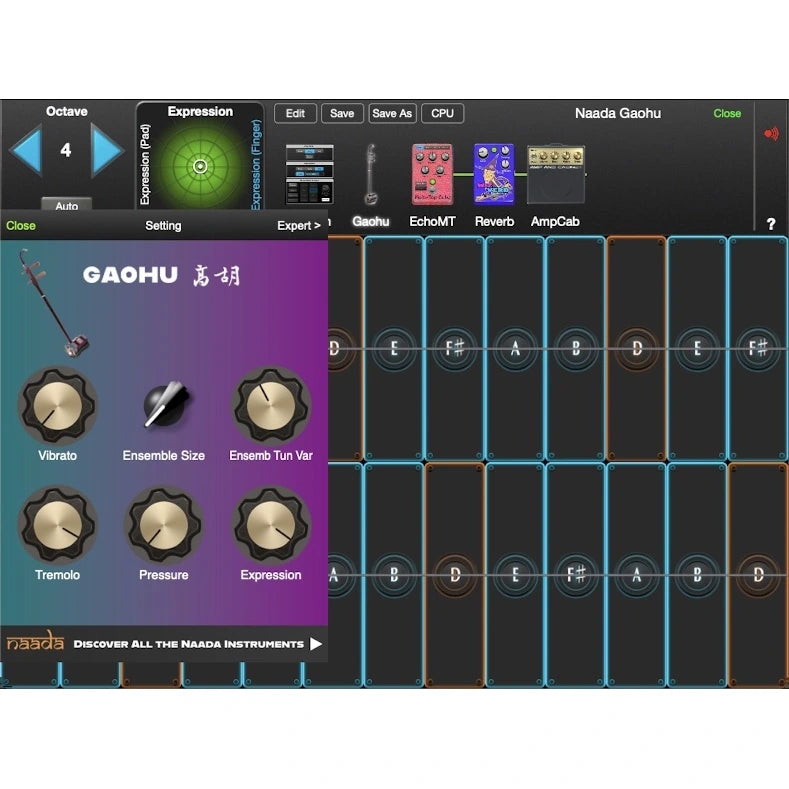Screen dimensions: 789x789
Task: Open the Reverb blue pedal
Action: coord(494,174)
